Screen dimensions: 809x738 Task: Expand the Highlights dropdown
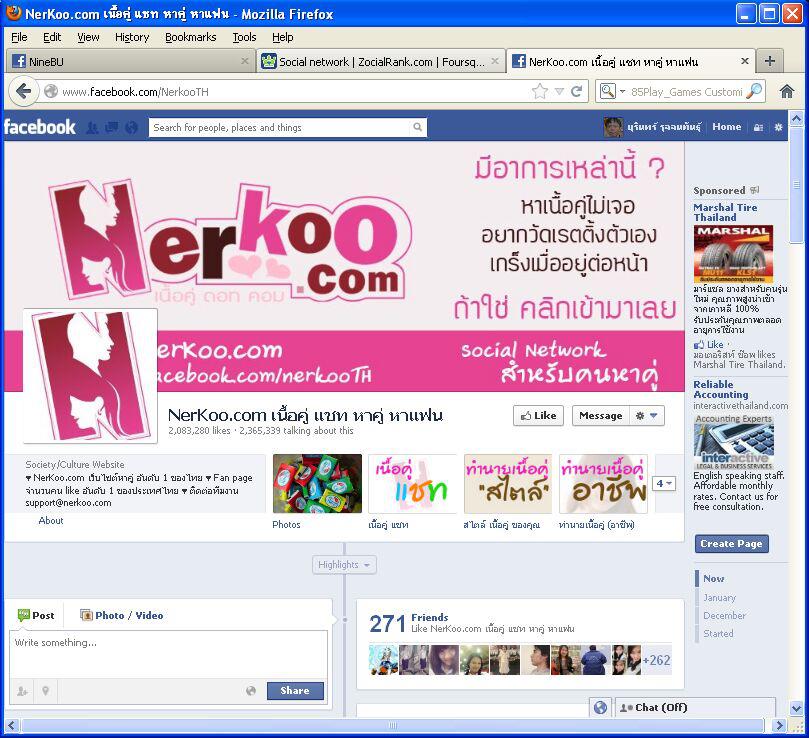coord(344,565)
